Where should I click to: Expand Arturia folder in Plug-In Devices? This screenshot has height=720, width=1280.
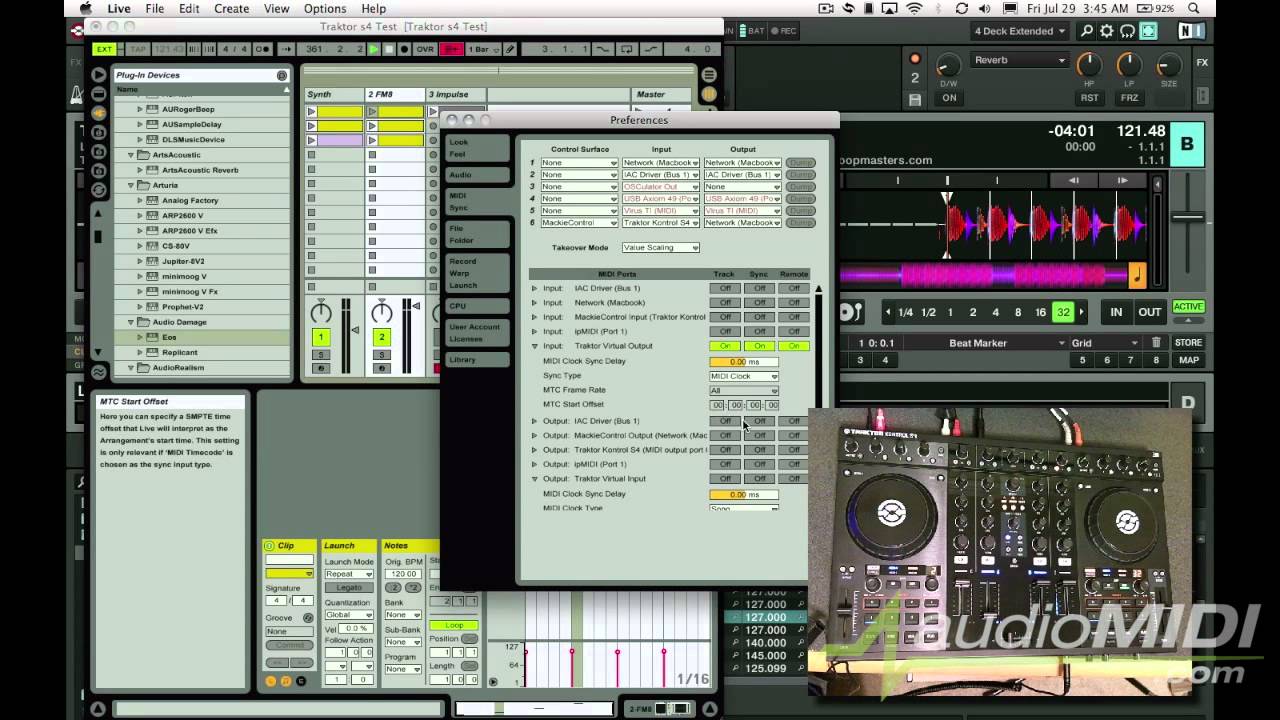pyautogui.click(x=131, y=185)
